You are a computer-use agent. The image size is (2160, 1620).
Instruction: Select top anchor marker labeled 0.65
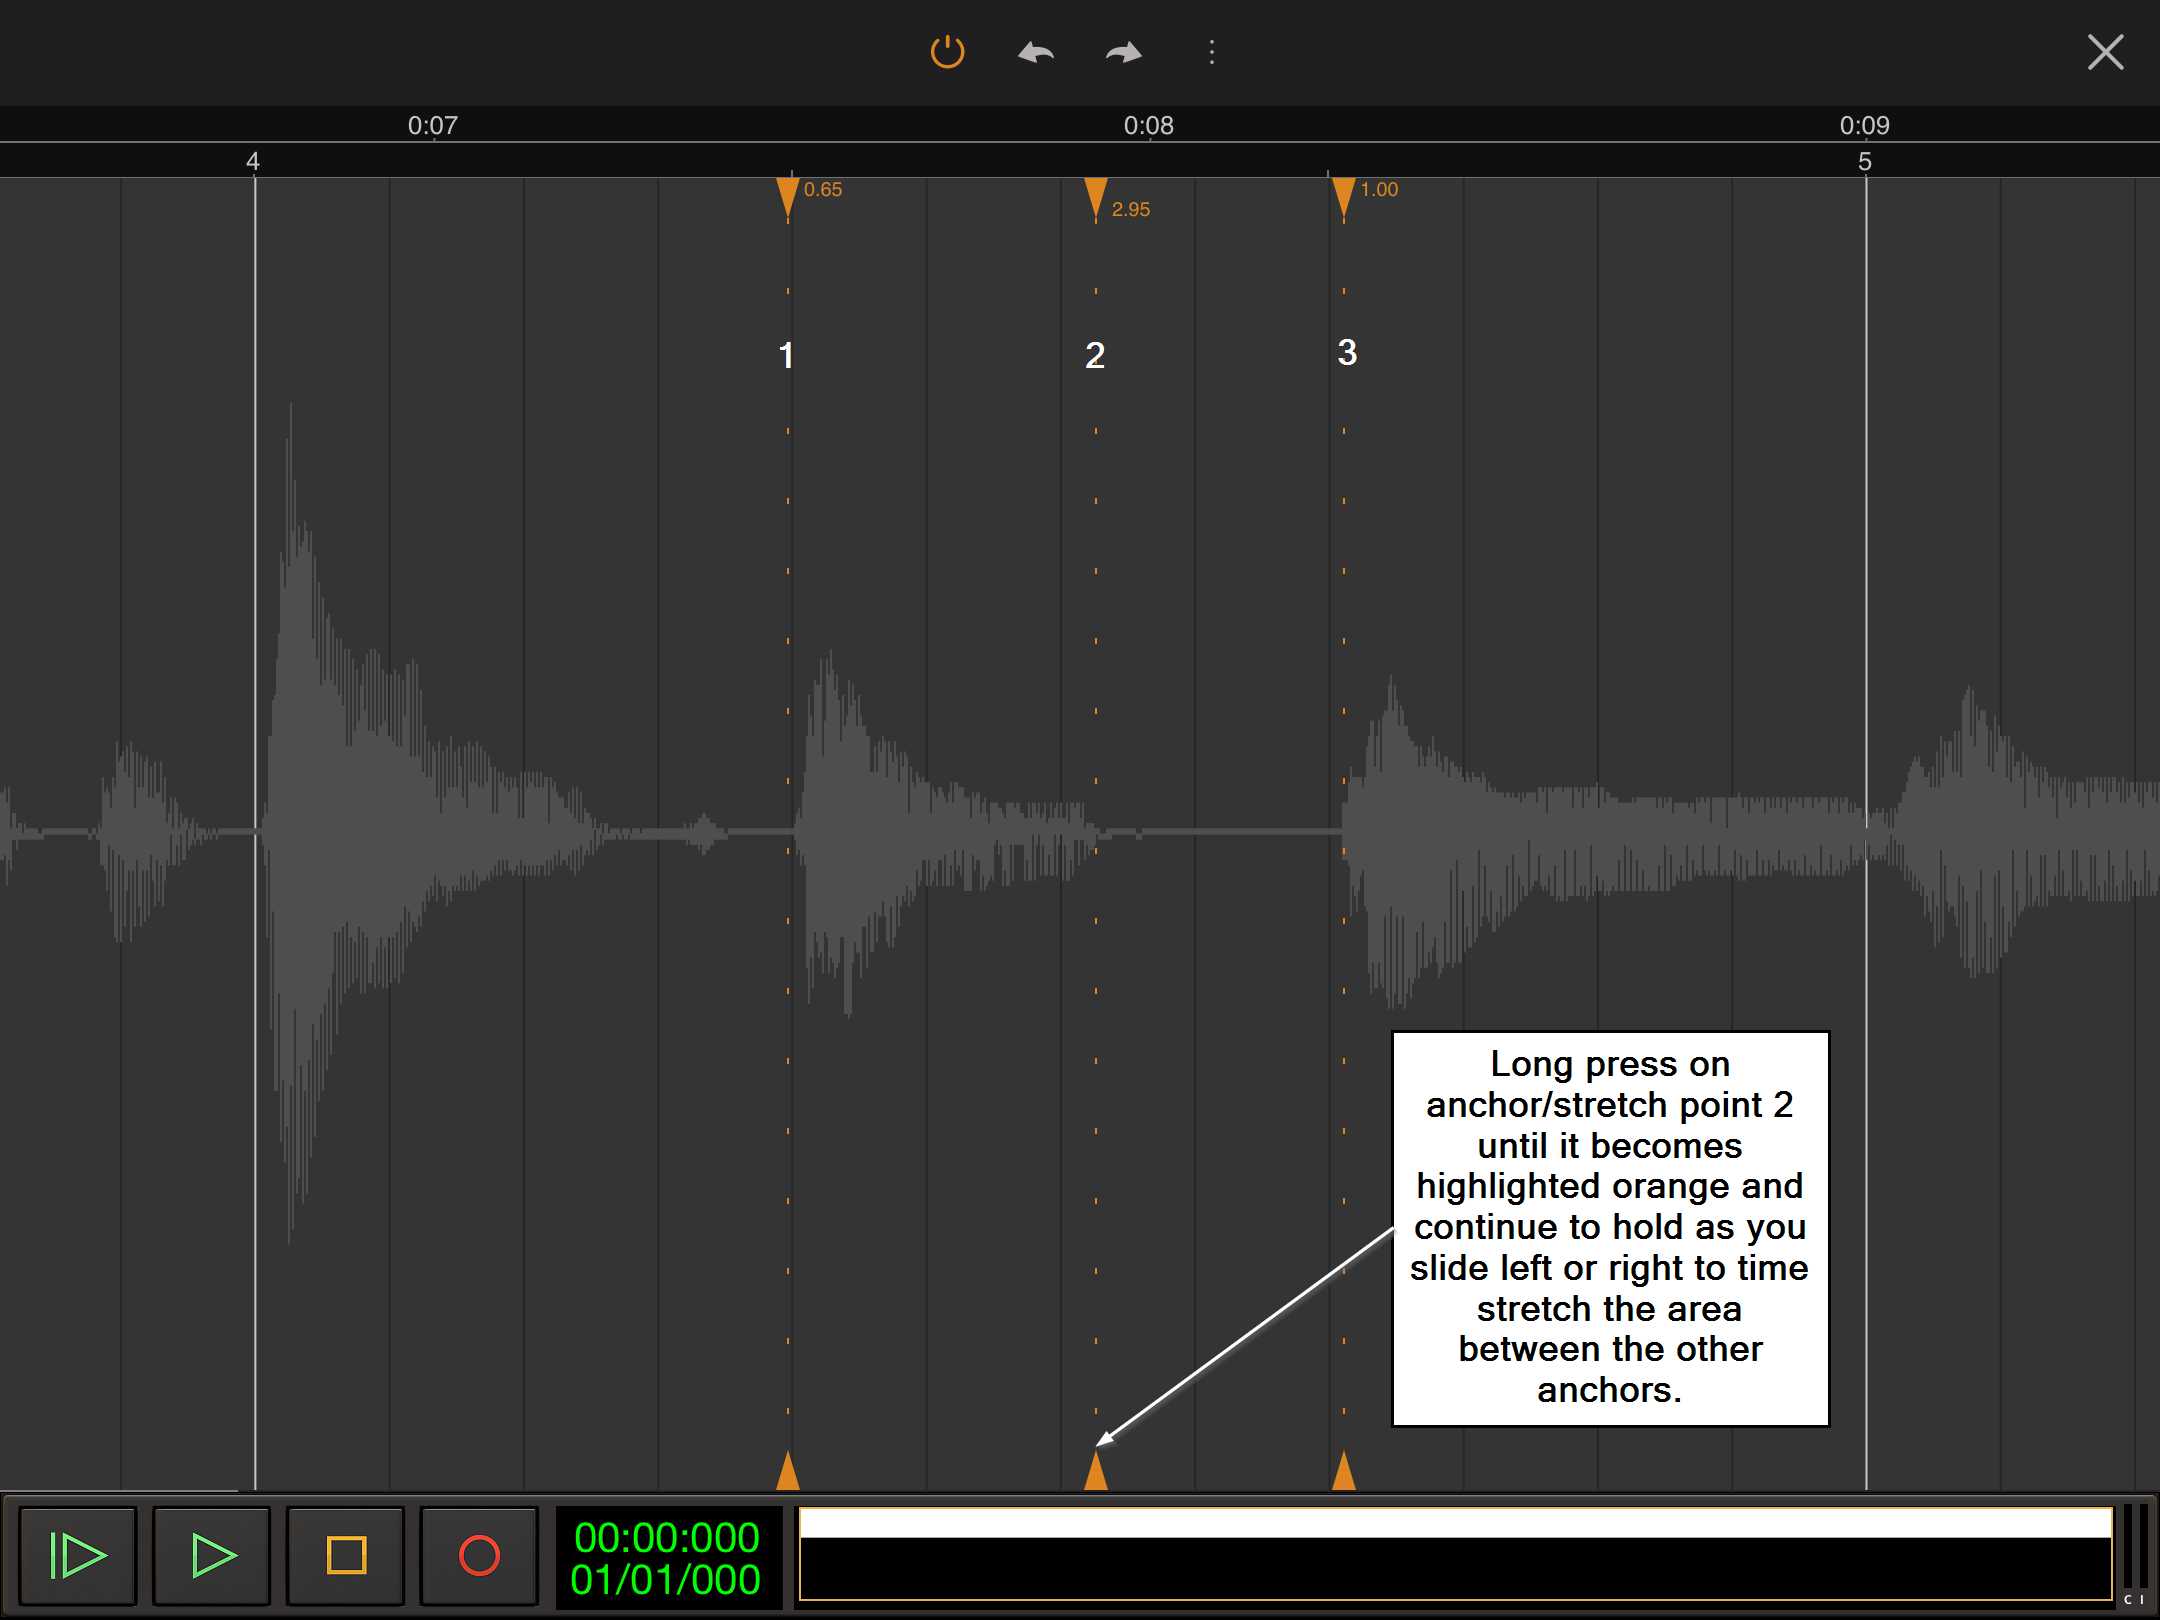coord(788,196)
